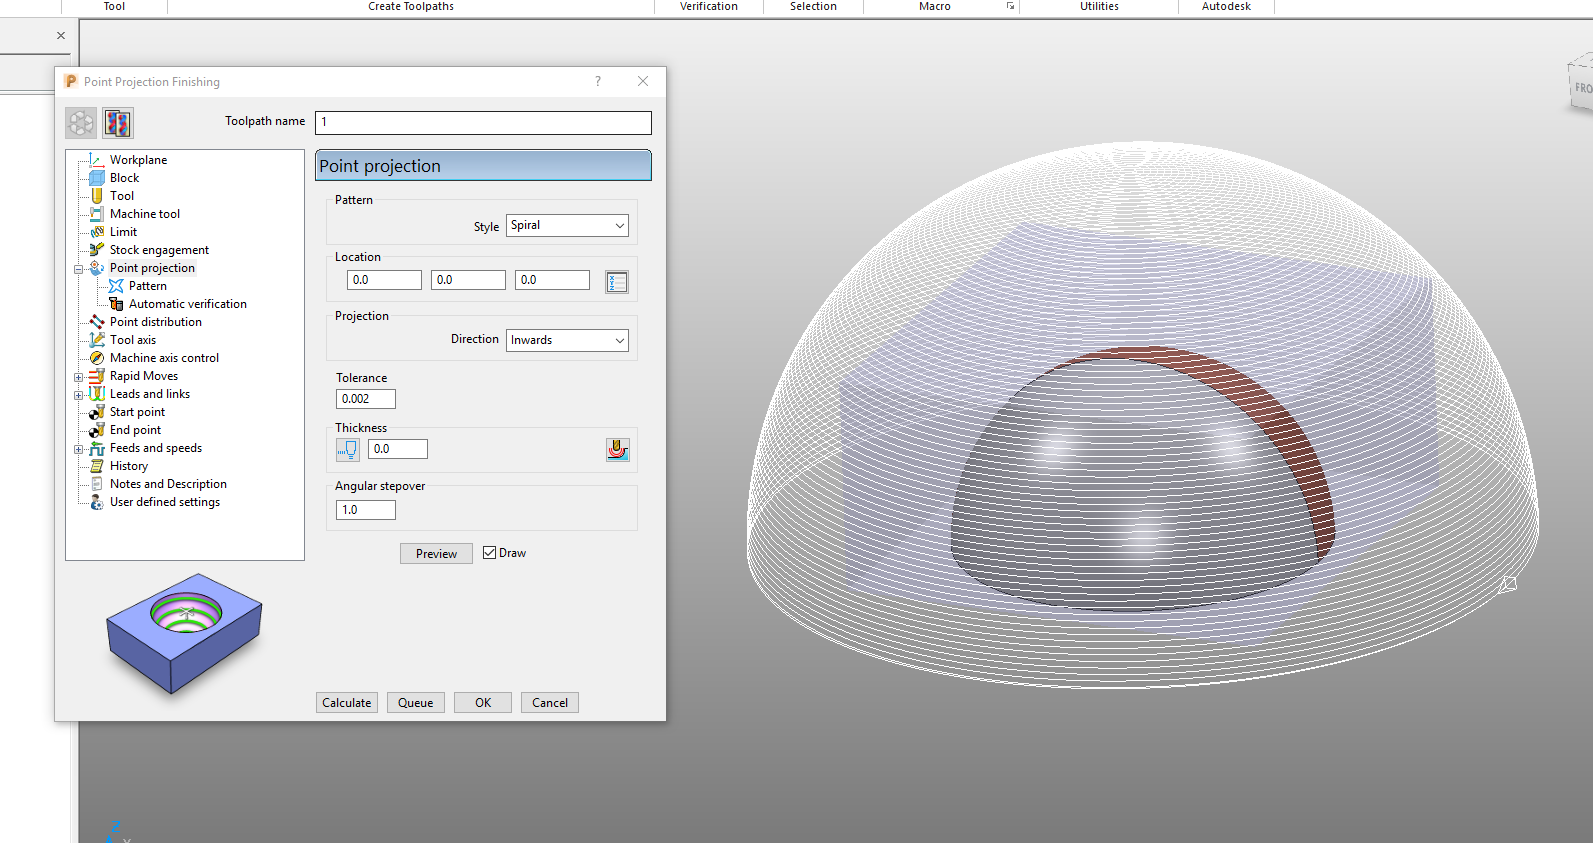Open the Style dropdown showing Spiral
Screen dimensions: 1593x843
coord(567,226)
